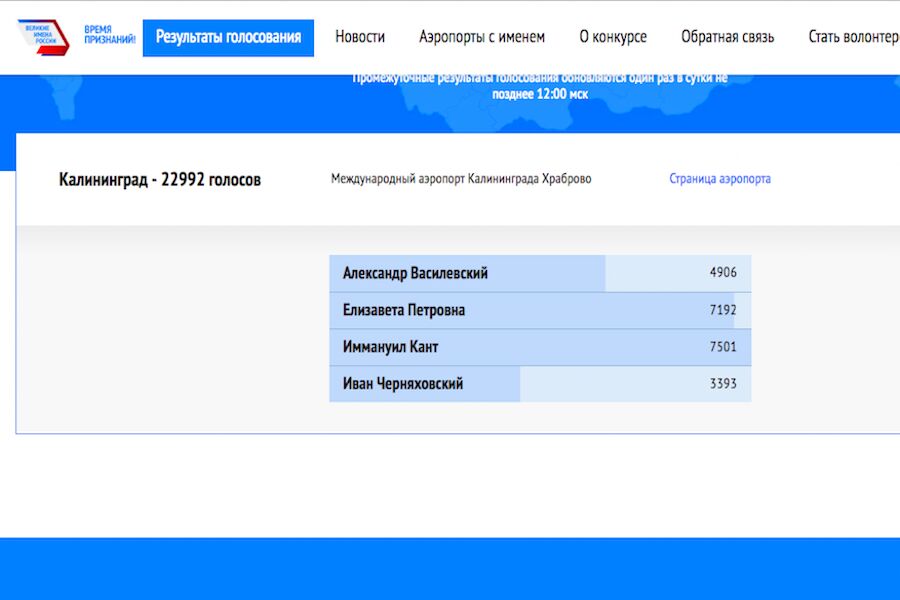900x600 pixels.
Task: Open the Аэропорты с именем section
Action: click(x=482, y=37)
